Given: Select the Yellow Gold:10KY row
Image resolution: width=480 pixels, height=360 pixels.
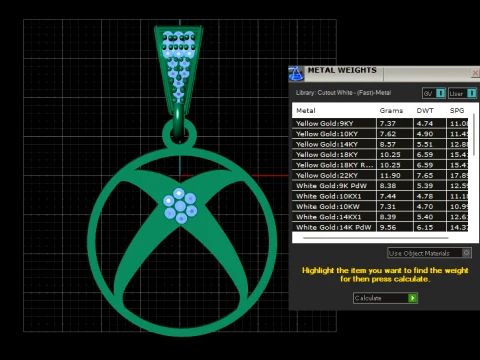Looking at the screenshot, I should 380,134.
